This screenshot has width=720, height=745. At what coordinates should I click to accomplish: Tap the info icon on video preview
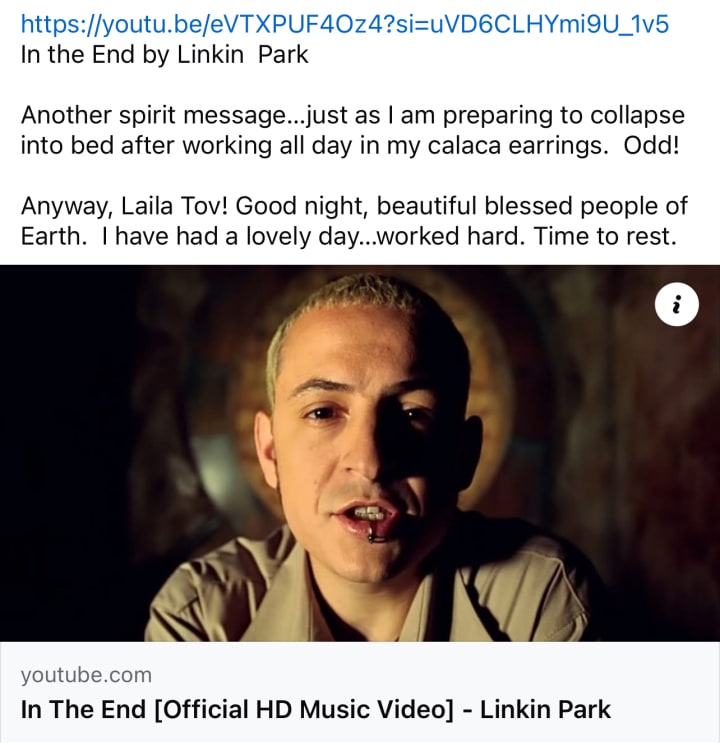[676, 304]
